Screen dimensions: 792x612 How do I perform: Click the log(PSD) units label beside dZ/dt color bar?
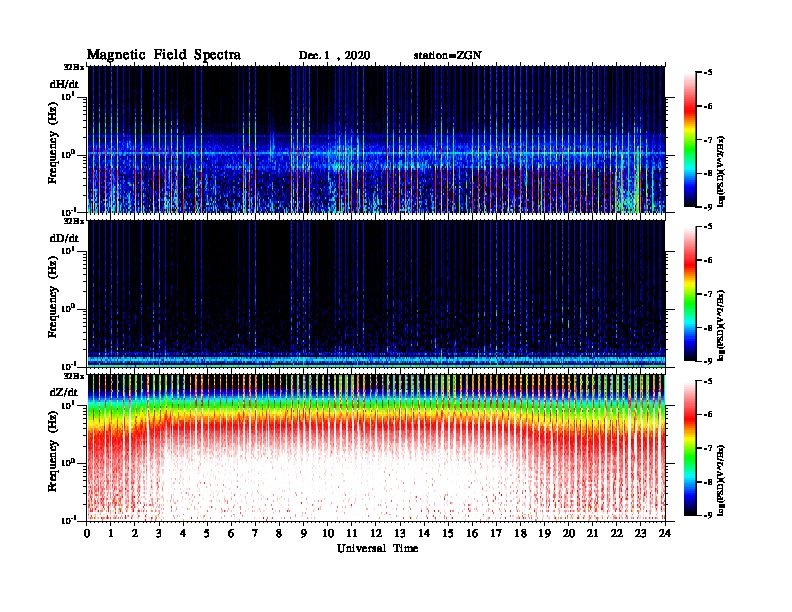tap(721, 480)
